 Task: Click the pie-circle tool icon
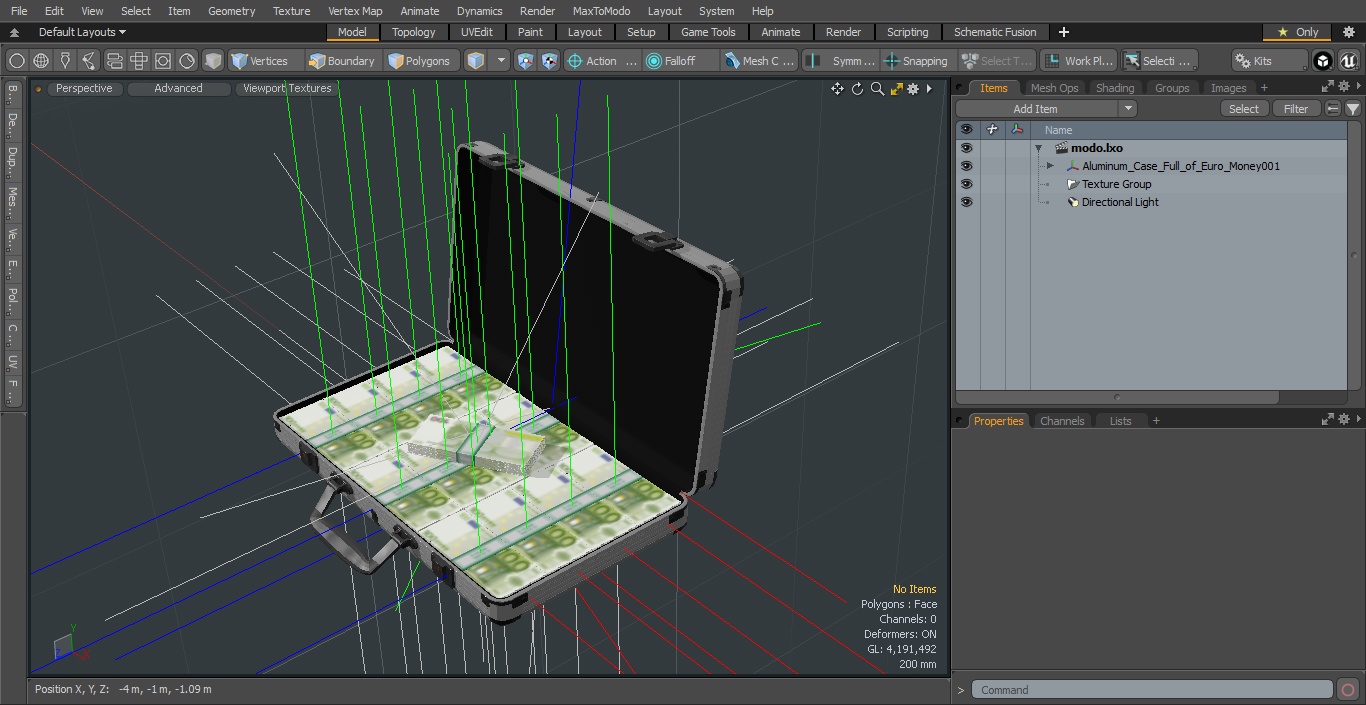[x=187, y=61]
